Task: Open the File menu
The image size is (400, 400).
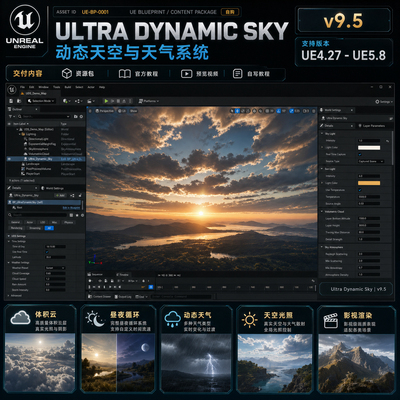Action: (22, 87)
